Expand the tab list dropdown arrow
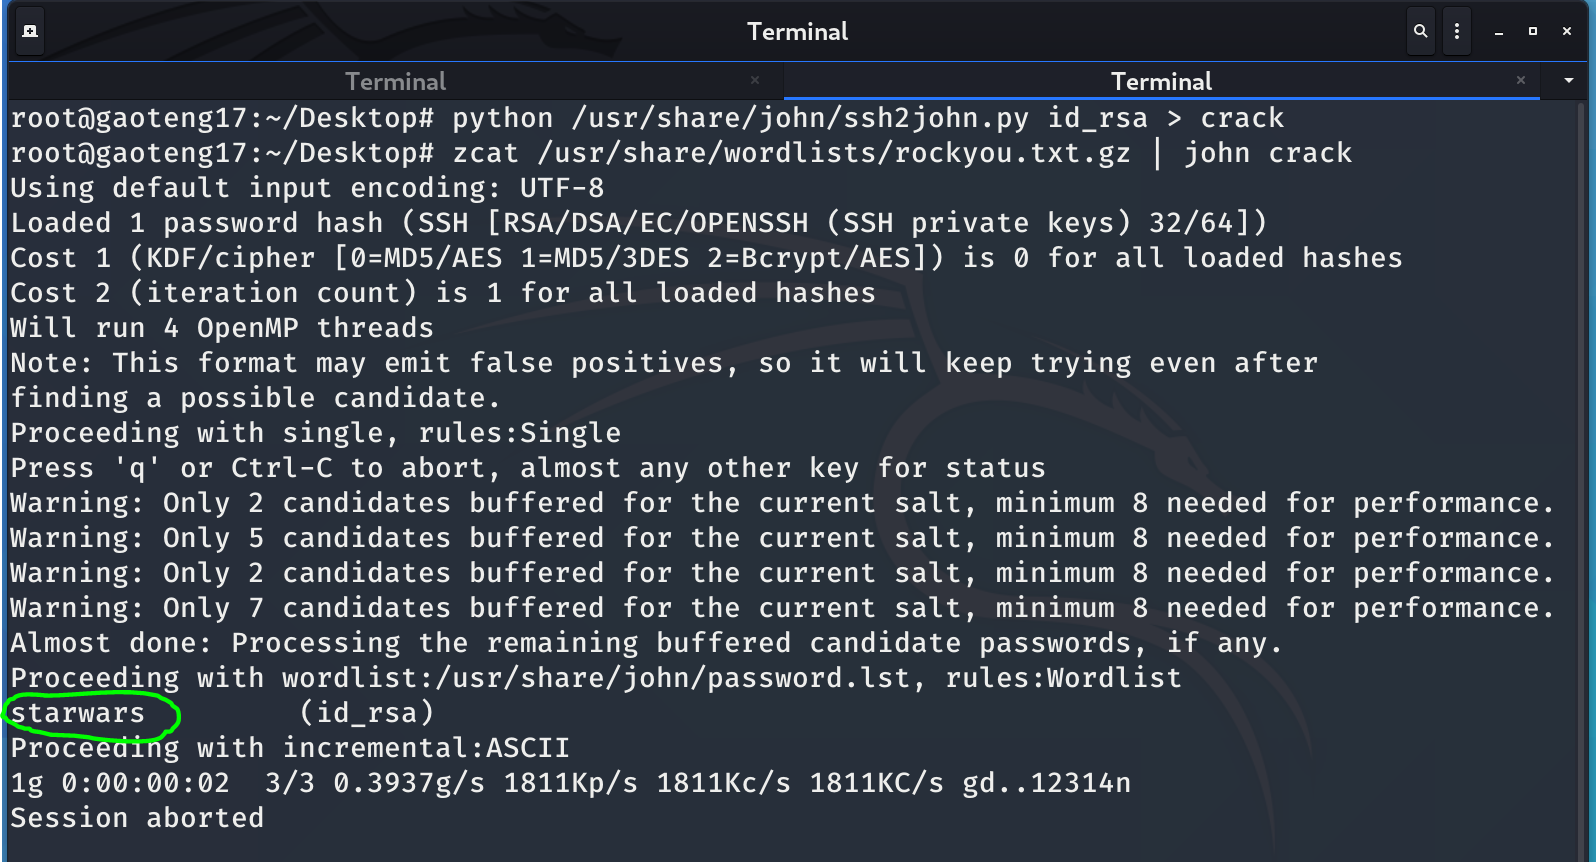The width and height of the screenshot is (1596, 862). click(1569, 80)
